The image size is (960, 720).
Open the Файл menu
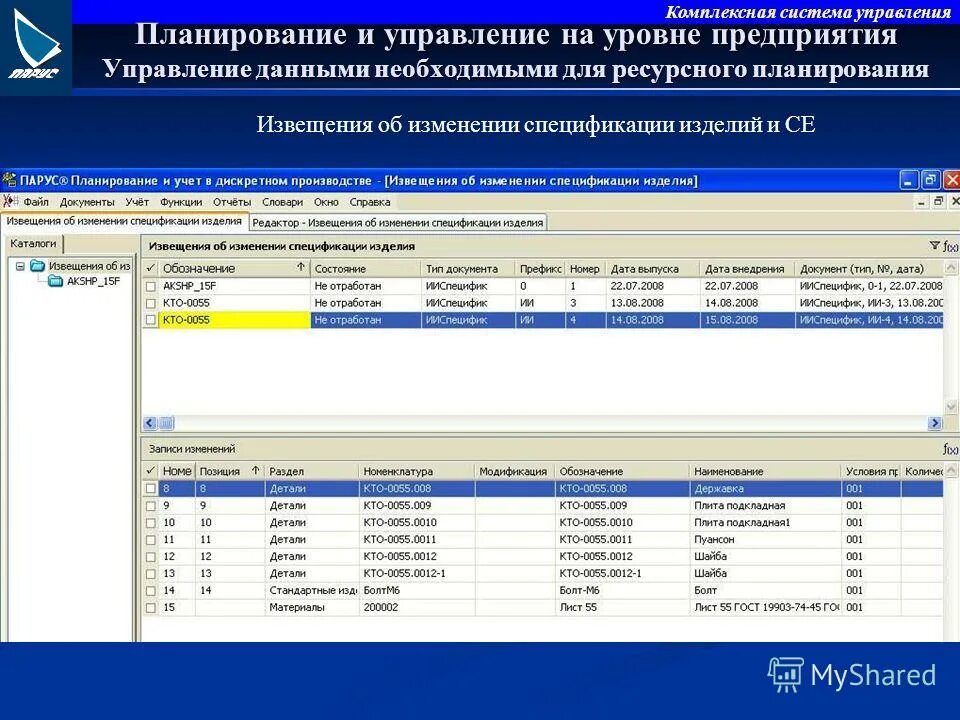click(x=36, y=202)
